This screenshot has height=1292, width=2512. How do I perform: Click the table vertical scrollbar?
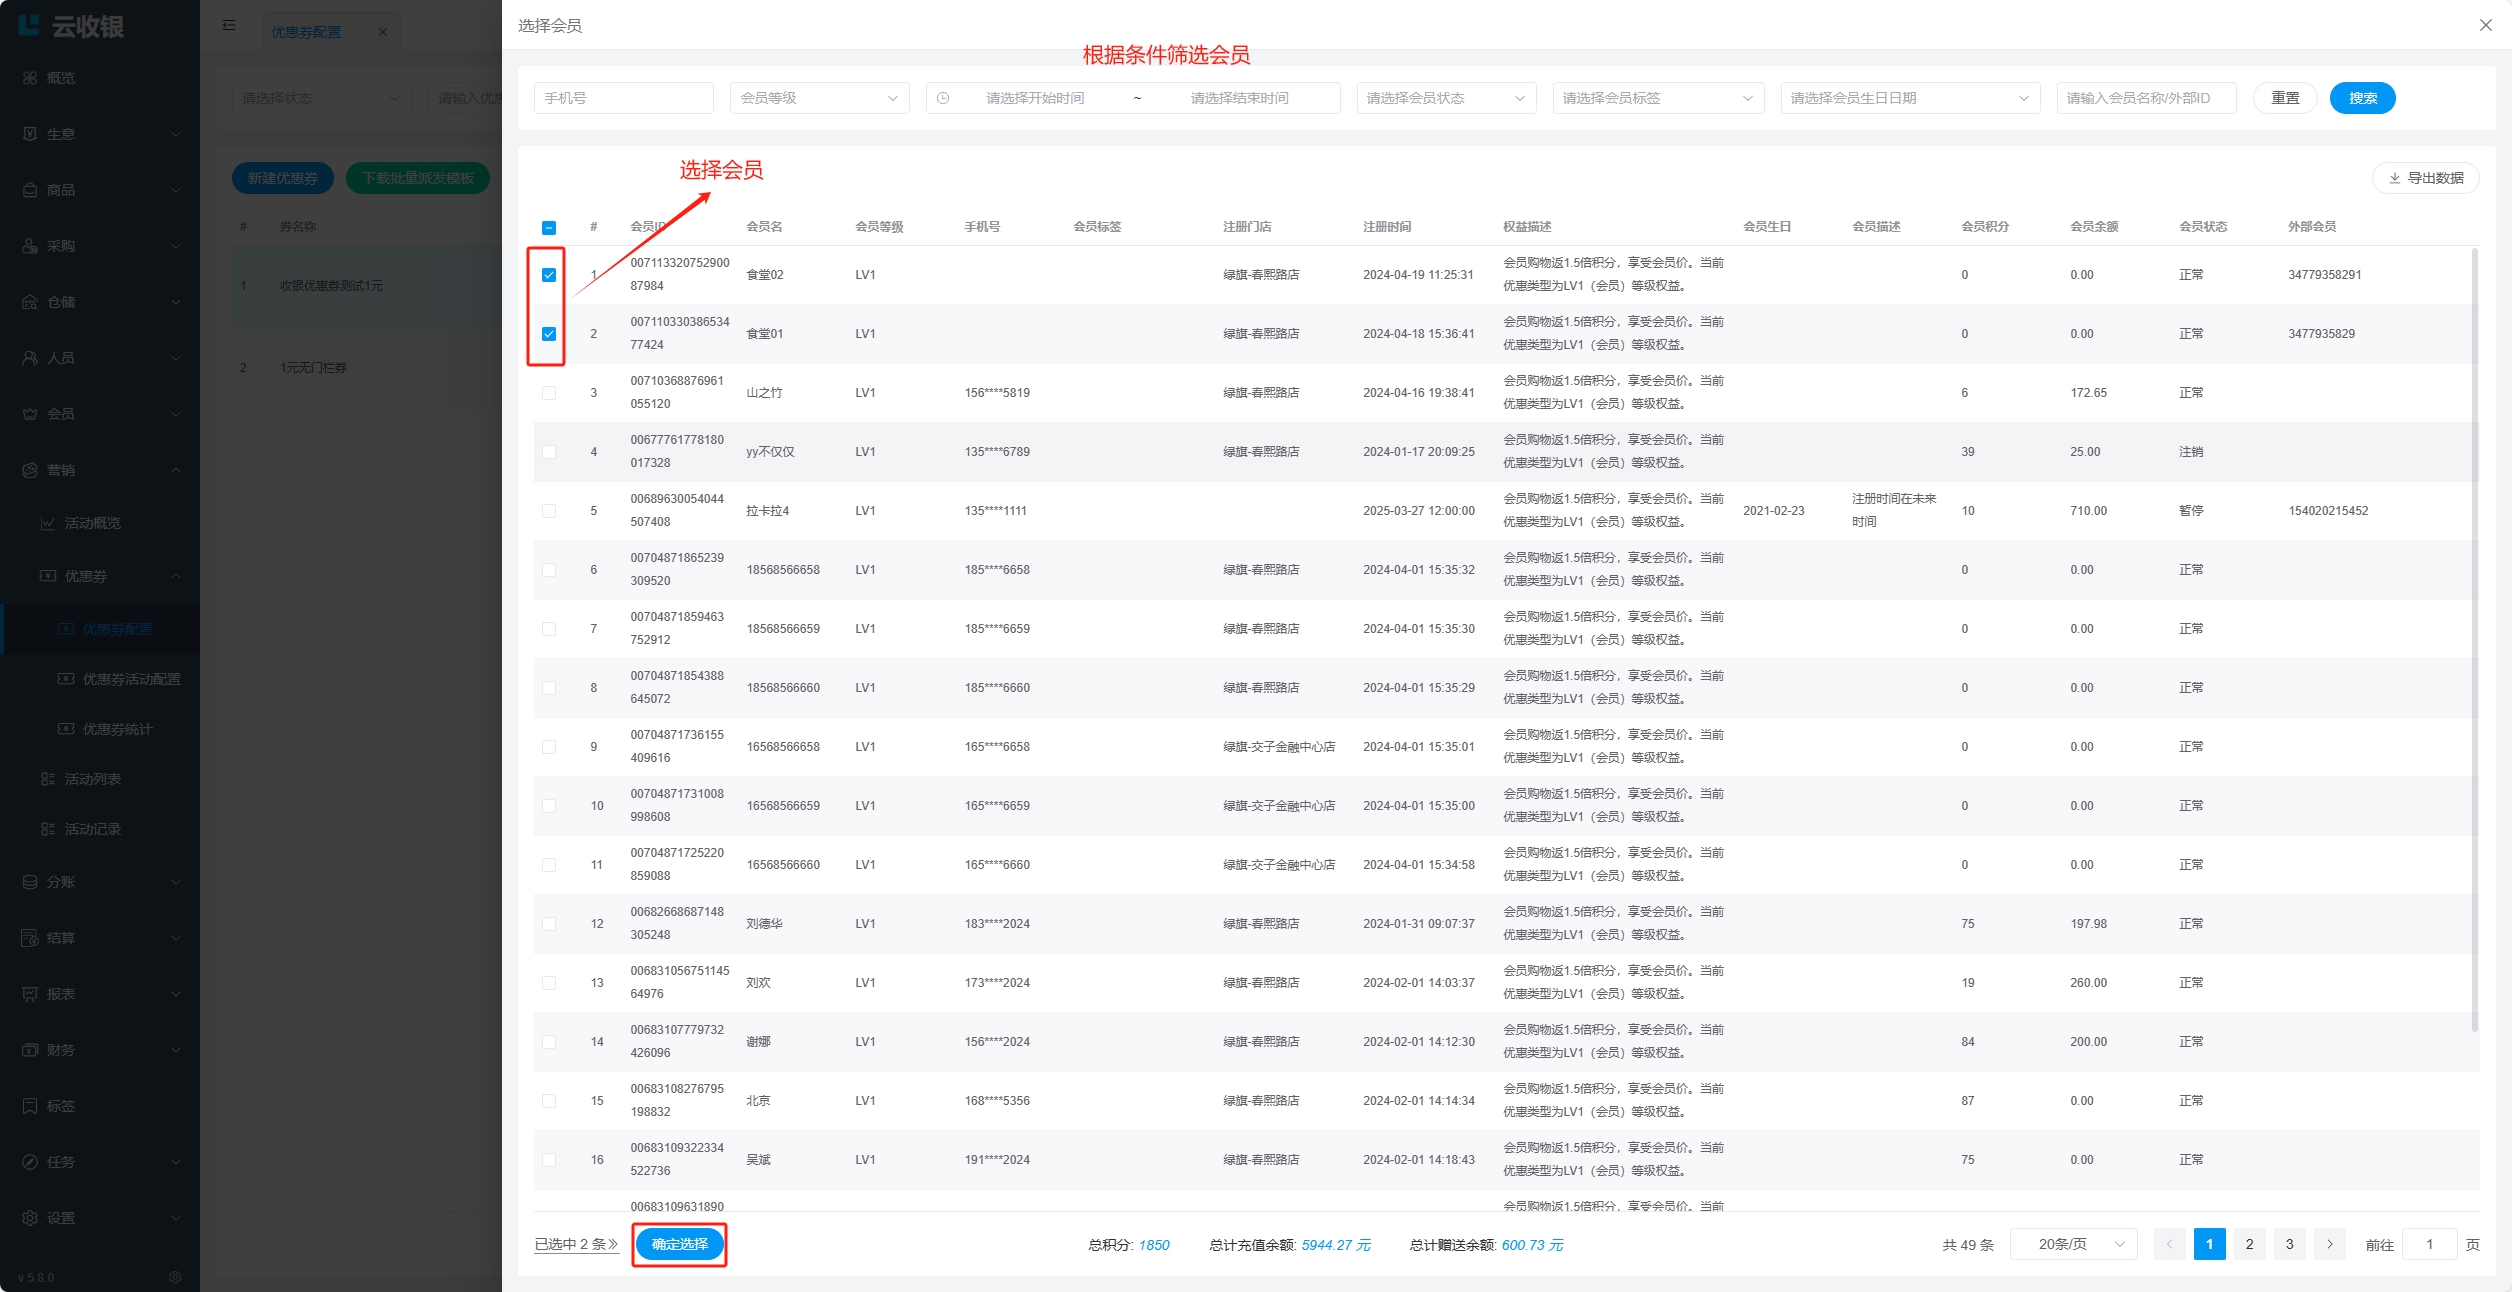click(2474, 640)
